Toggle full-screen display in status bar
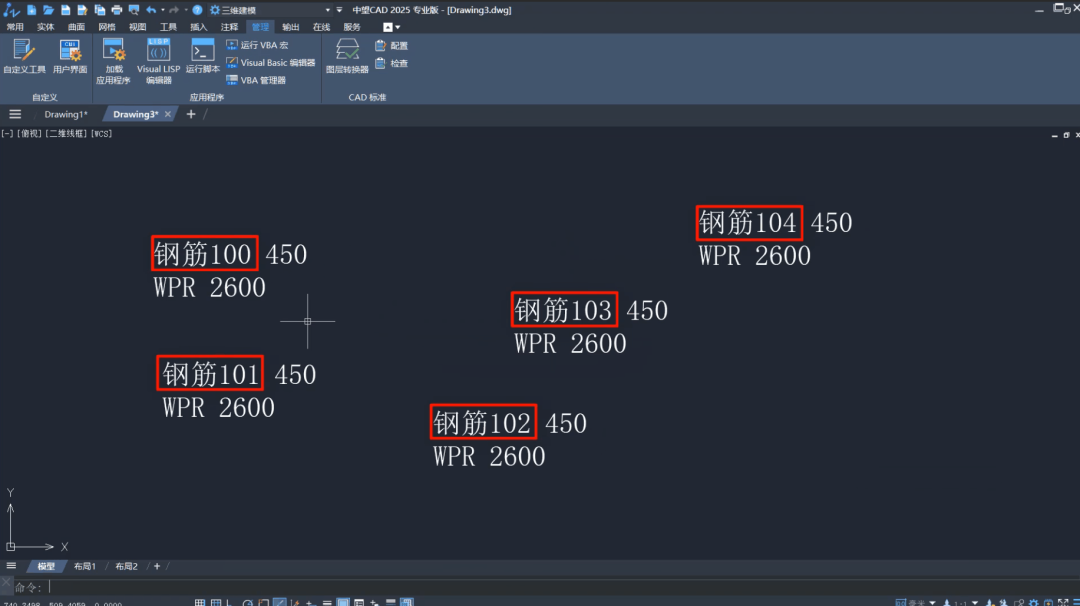 (1063, 603)
